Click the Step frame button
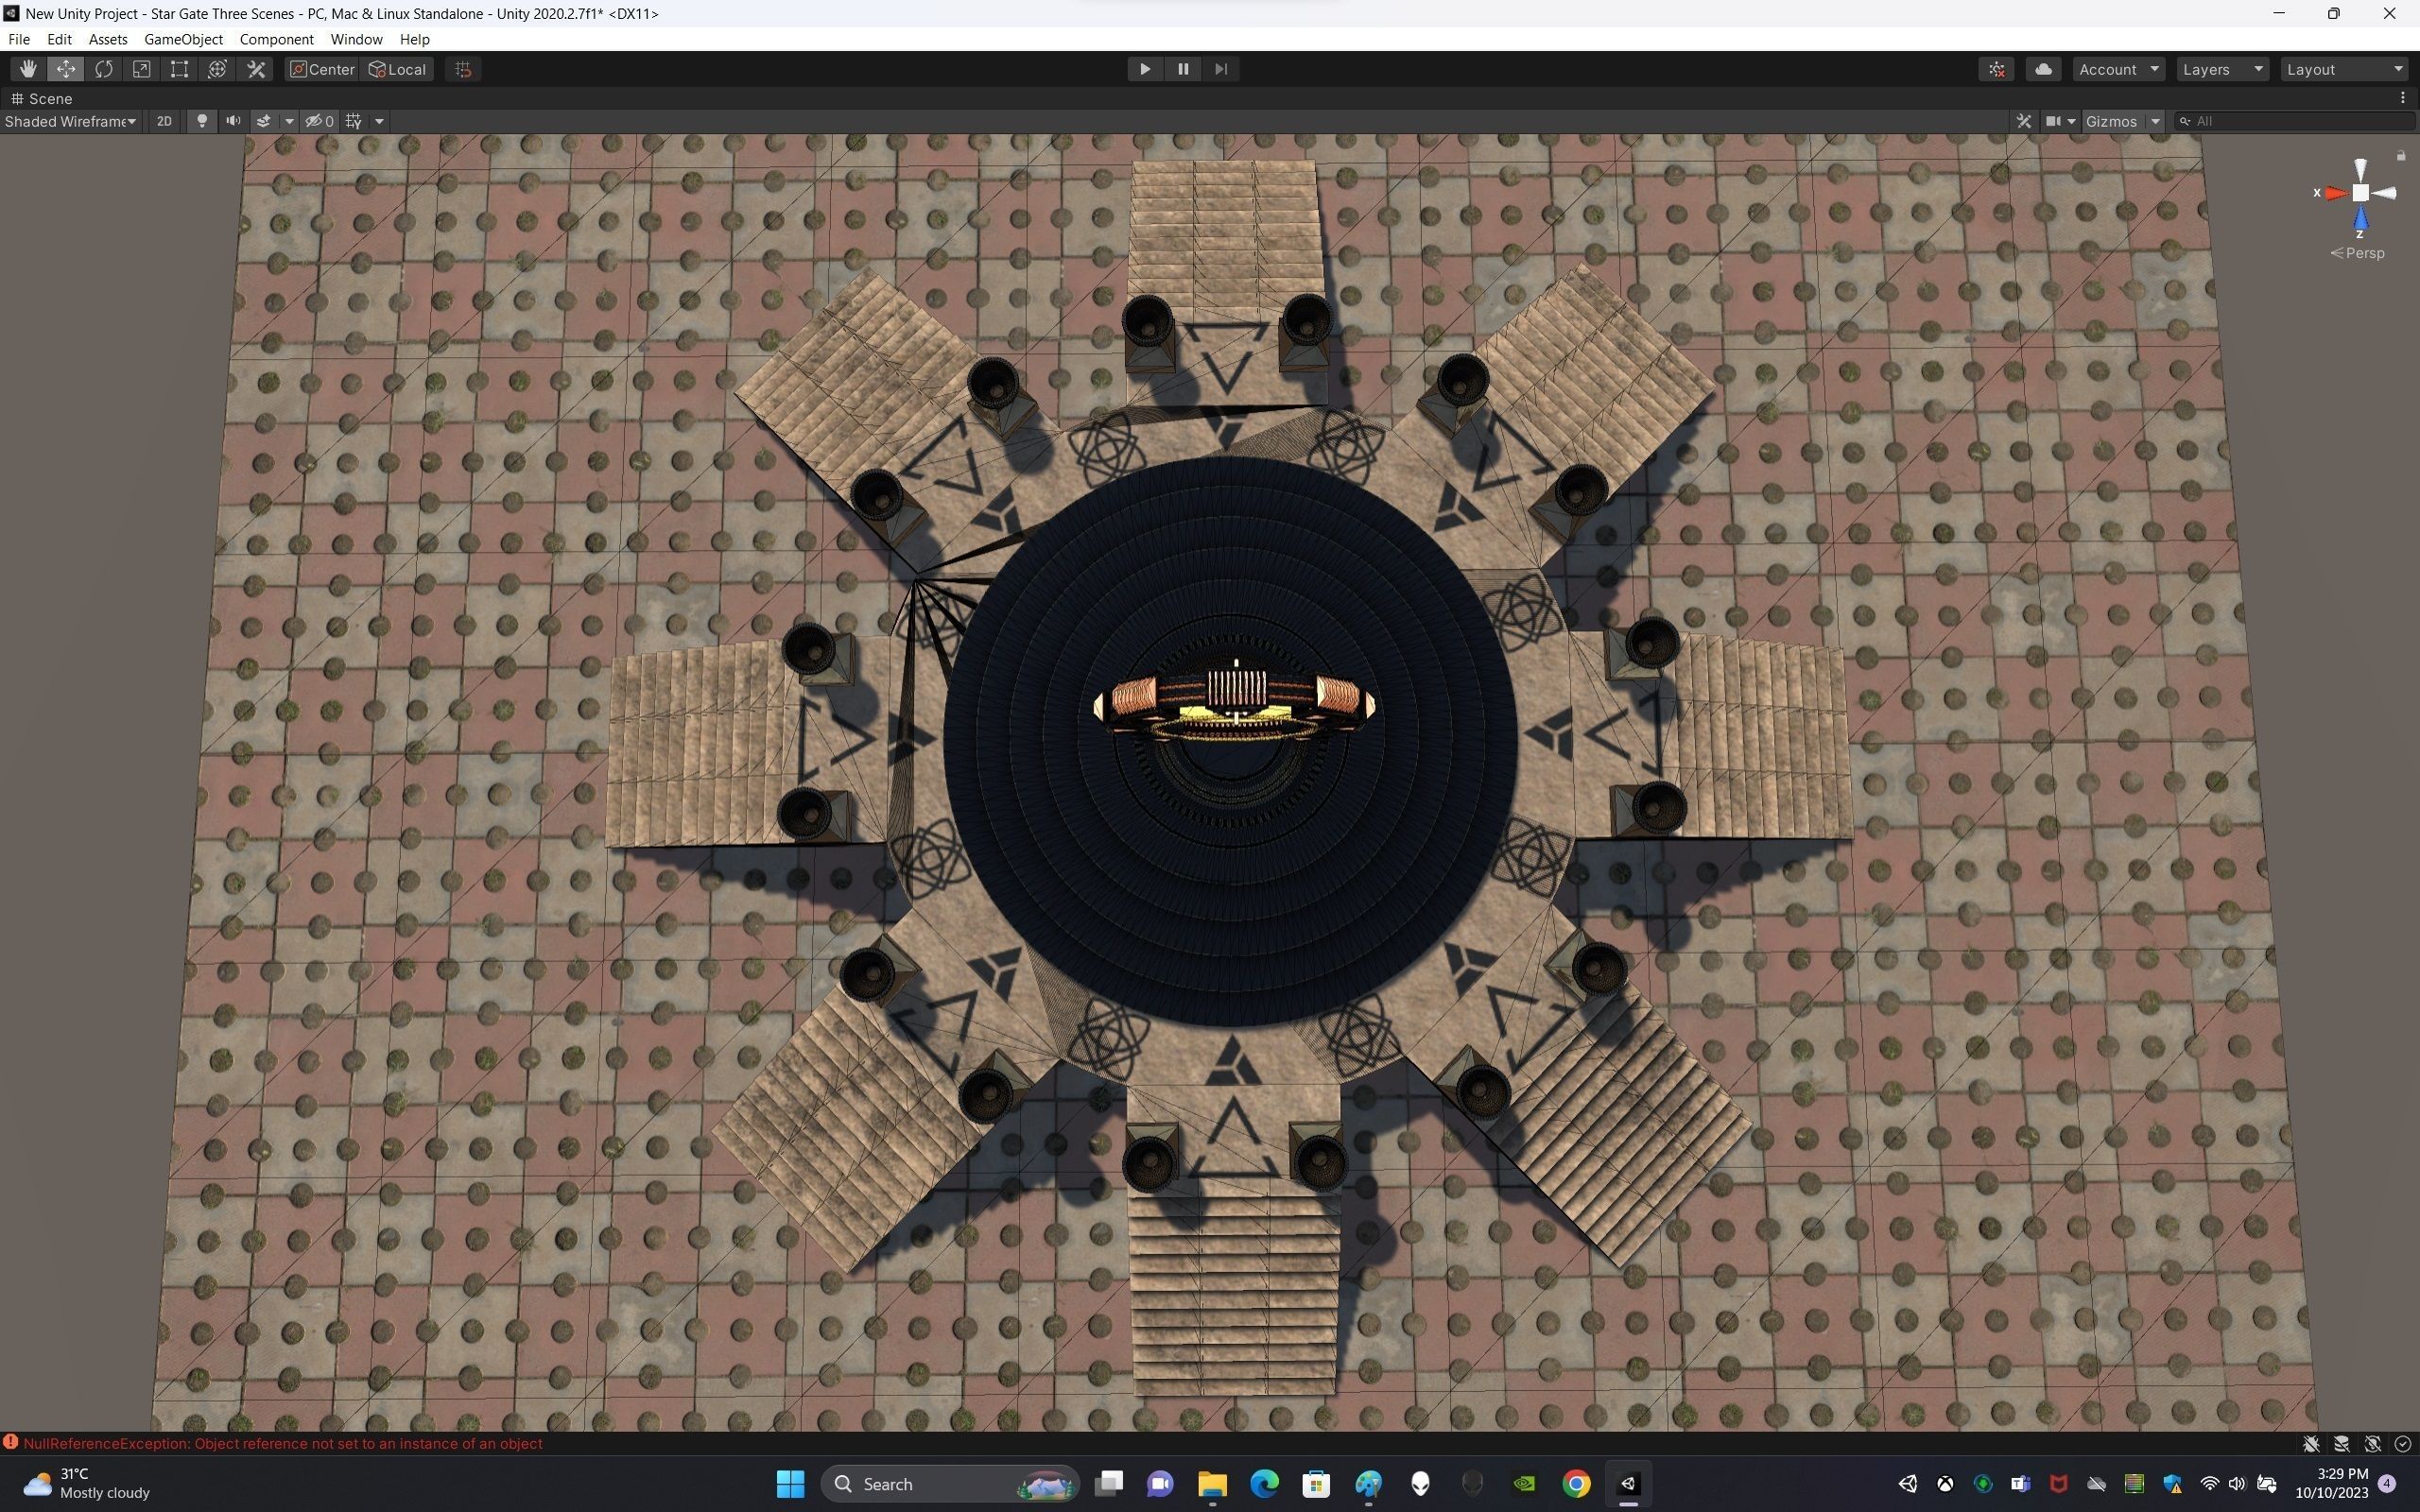The image size is (2420, 1512). pos(1220,69)
